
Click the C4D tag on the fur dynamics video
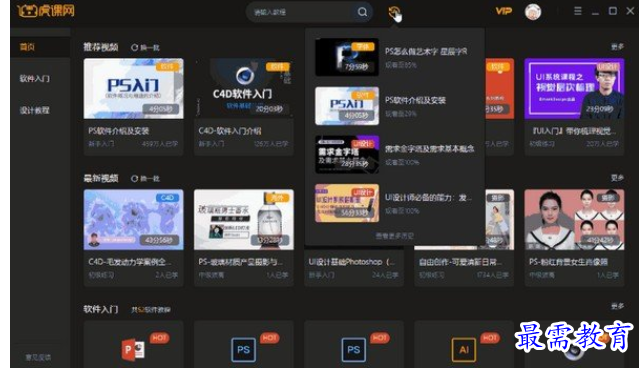point(167,198)
